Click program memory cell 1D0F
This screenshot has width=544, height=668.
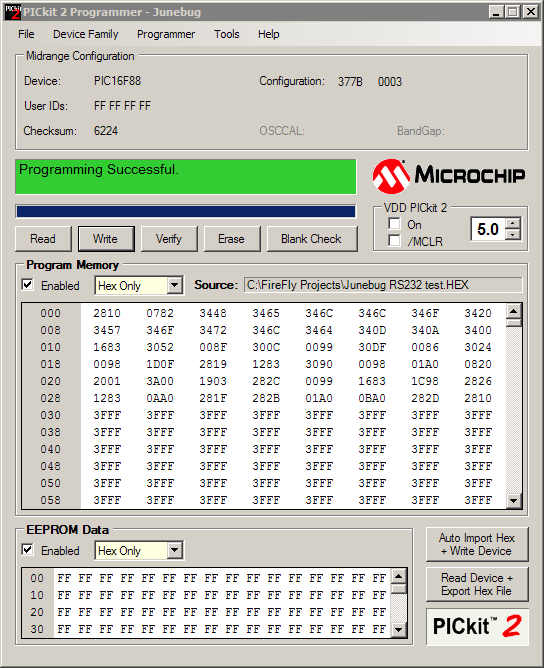tap(160, 364)
